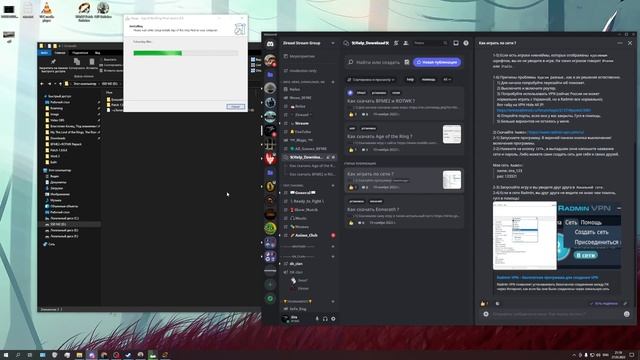The width and height of the screenshot is (640, 360).
Task: Go back in File Explorer
Action: tap(42, 84)
